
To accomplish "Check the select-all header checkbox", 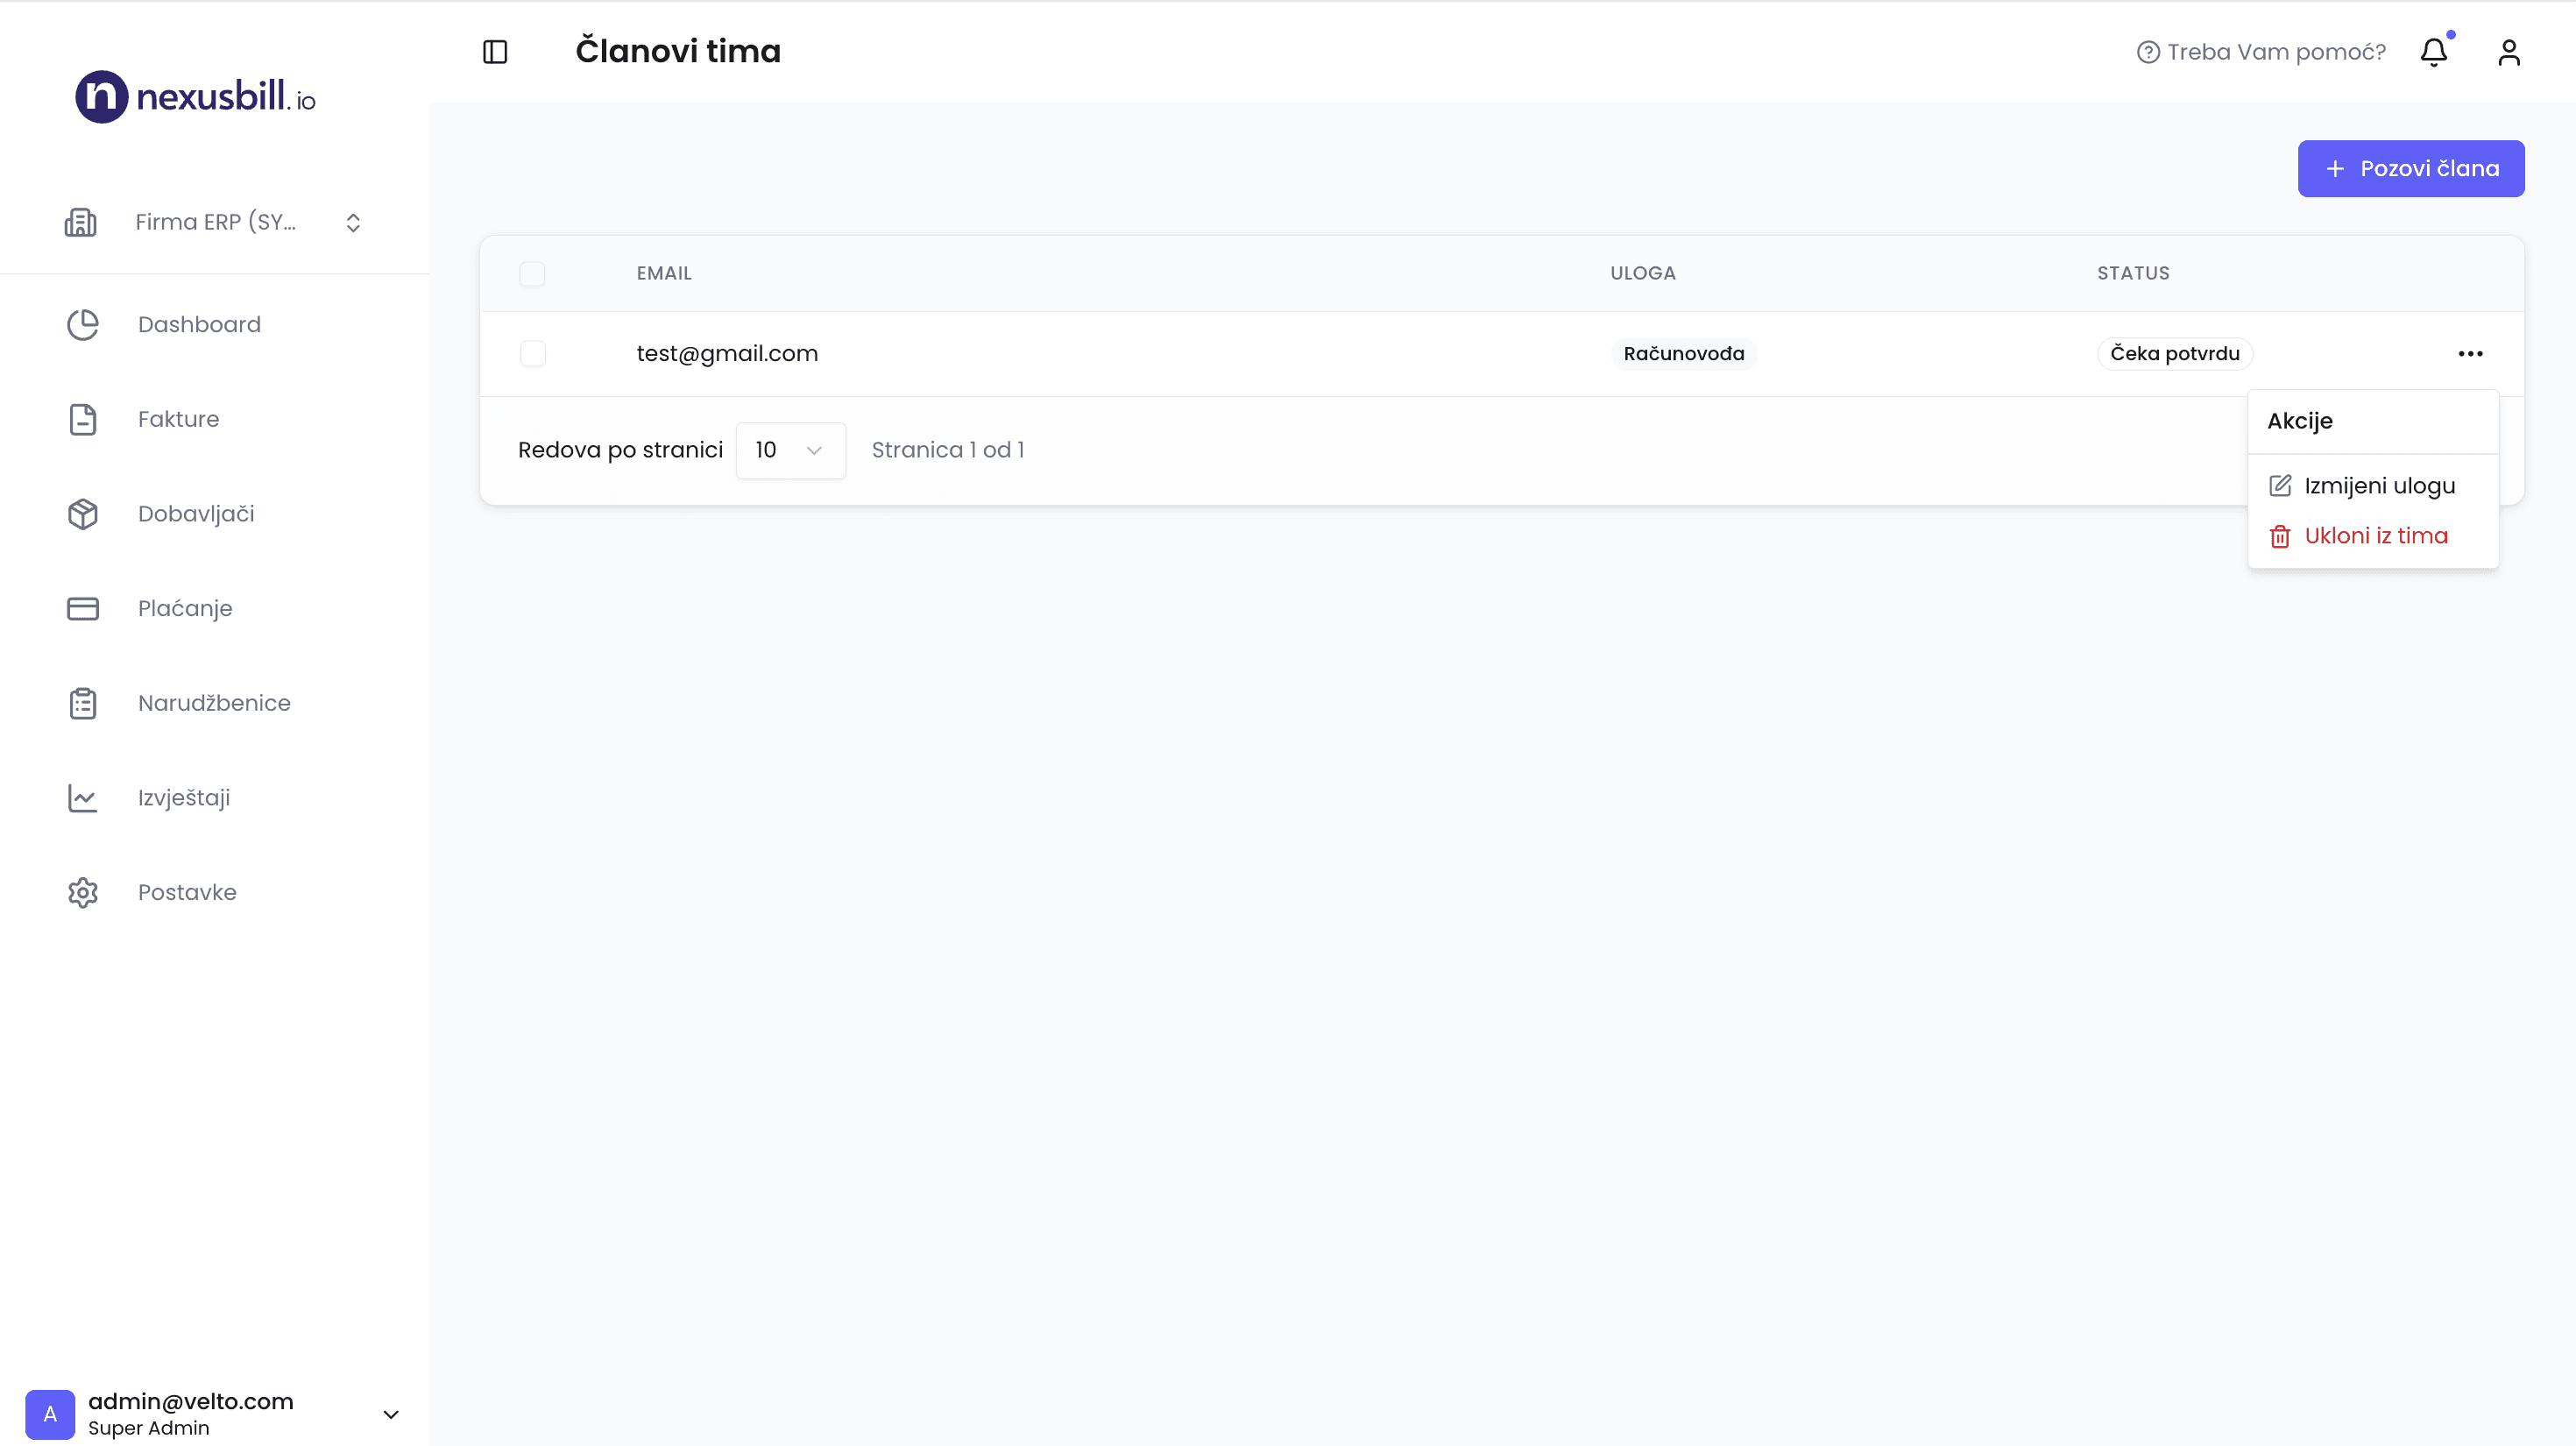I will pos(532,274).
